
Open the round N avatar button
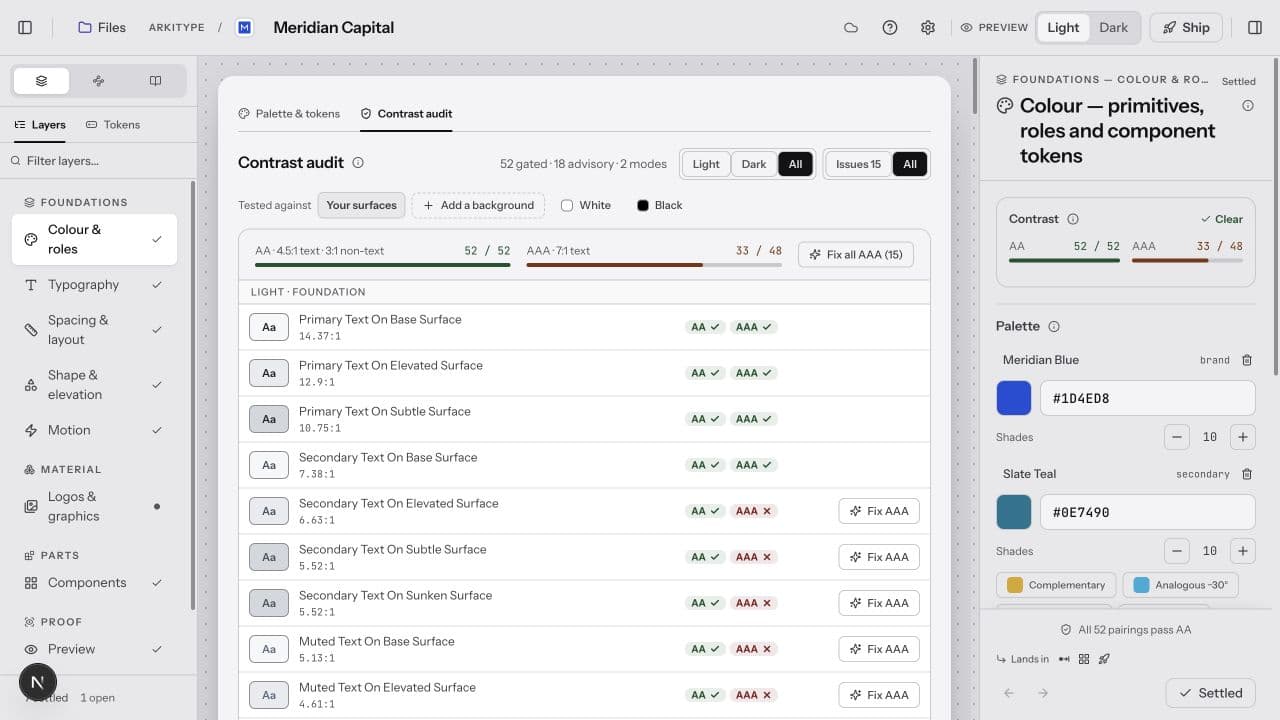[37, 683]
